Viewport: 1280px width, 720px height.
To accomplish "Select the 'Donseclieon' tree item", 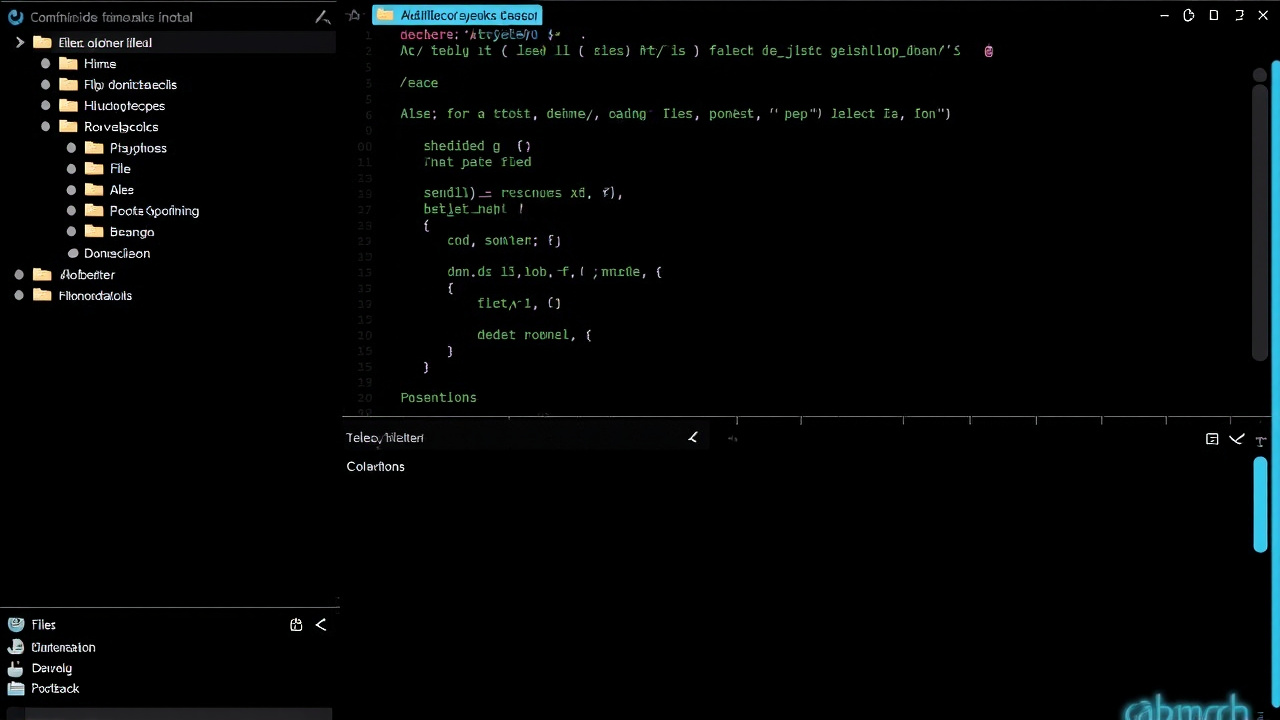I will (x=117, y=254).
